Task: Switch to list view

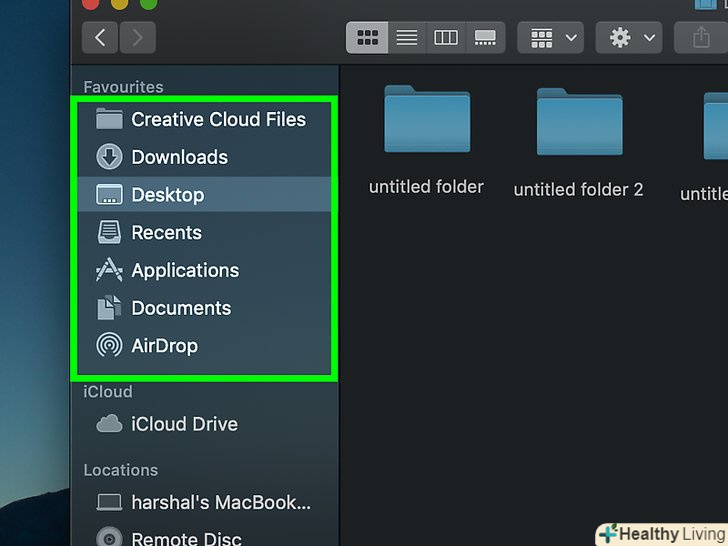Action: [x=407, y=38]
